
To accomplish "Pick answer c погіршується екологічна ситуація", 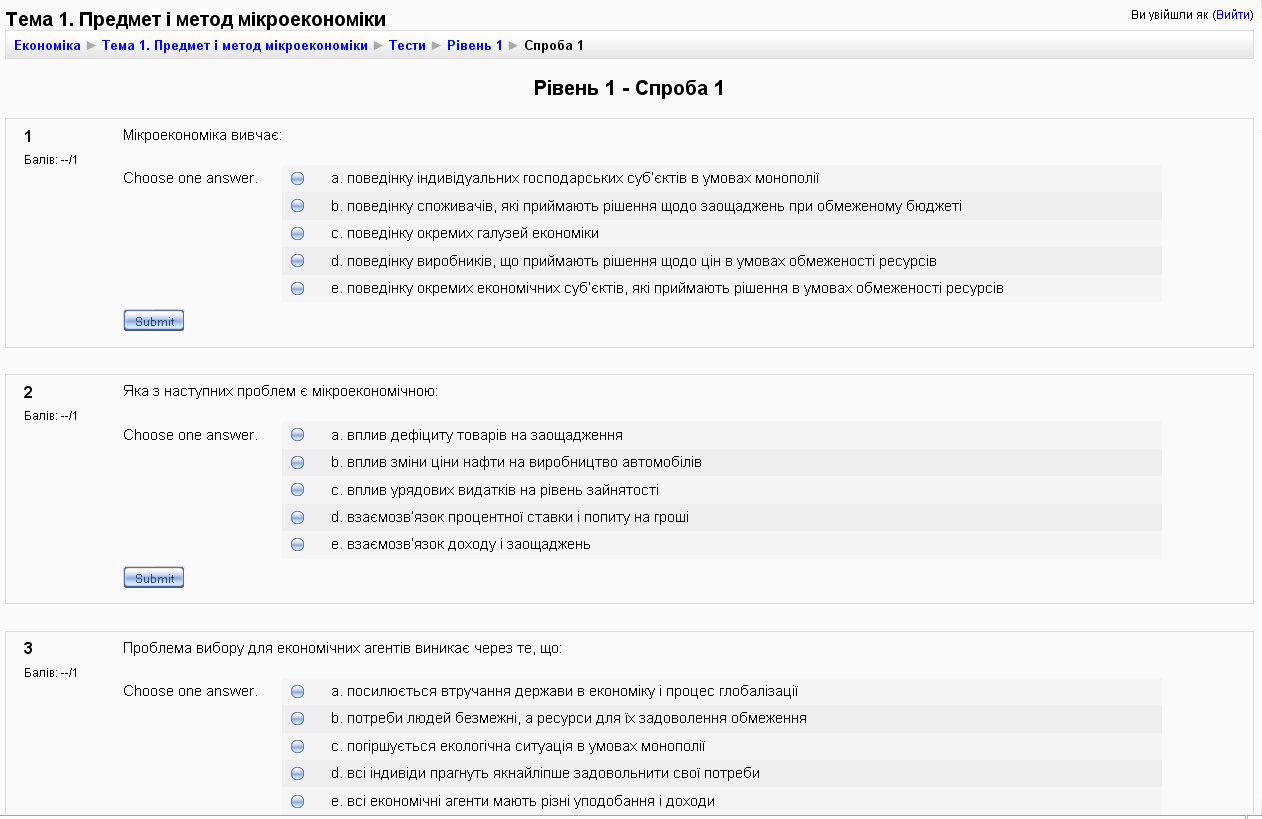I will point(297,746).
